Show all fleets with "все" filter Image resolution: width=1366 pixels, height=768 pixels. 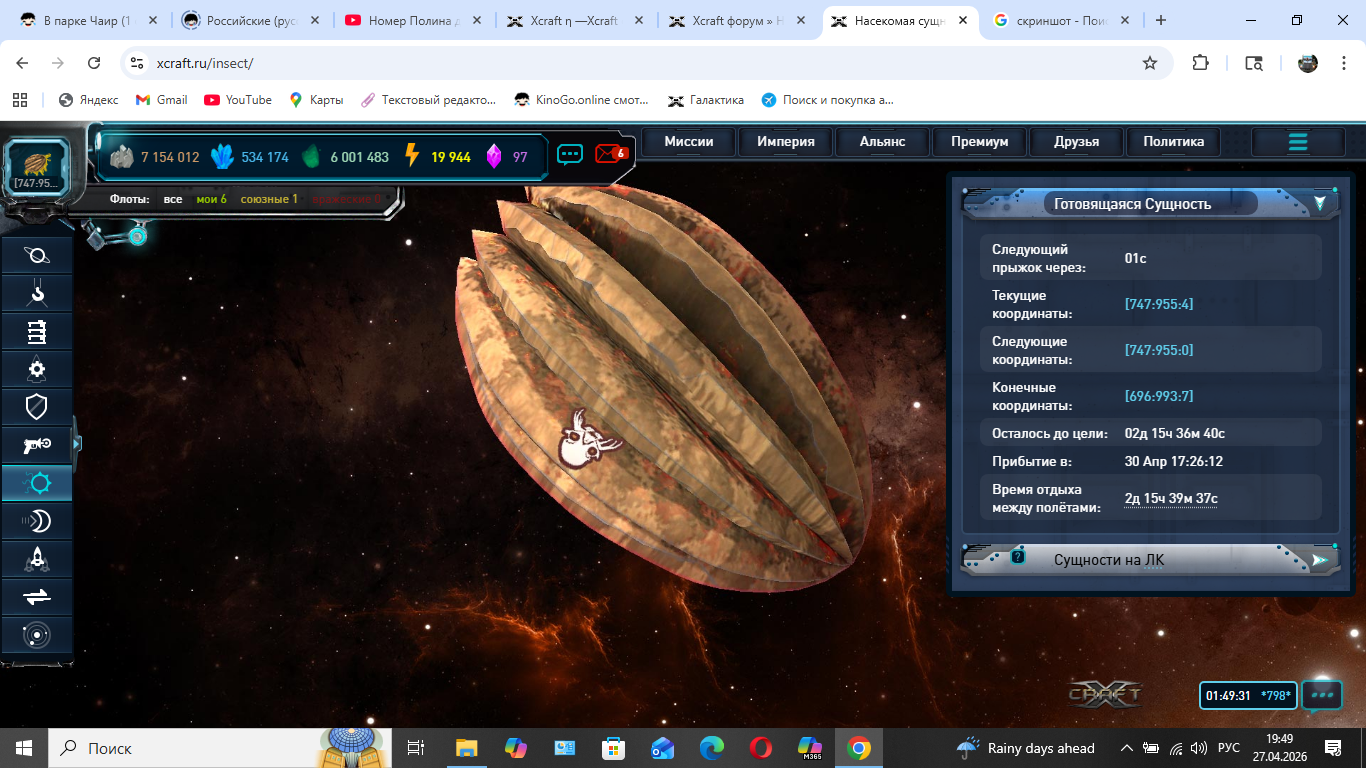173,199
